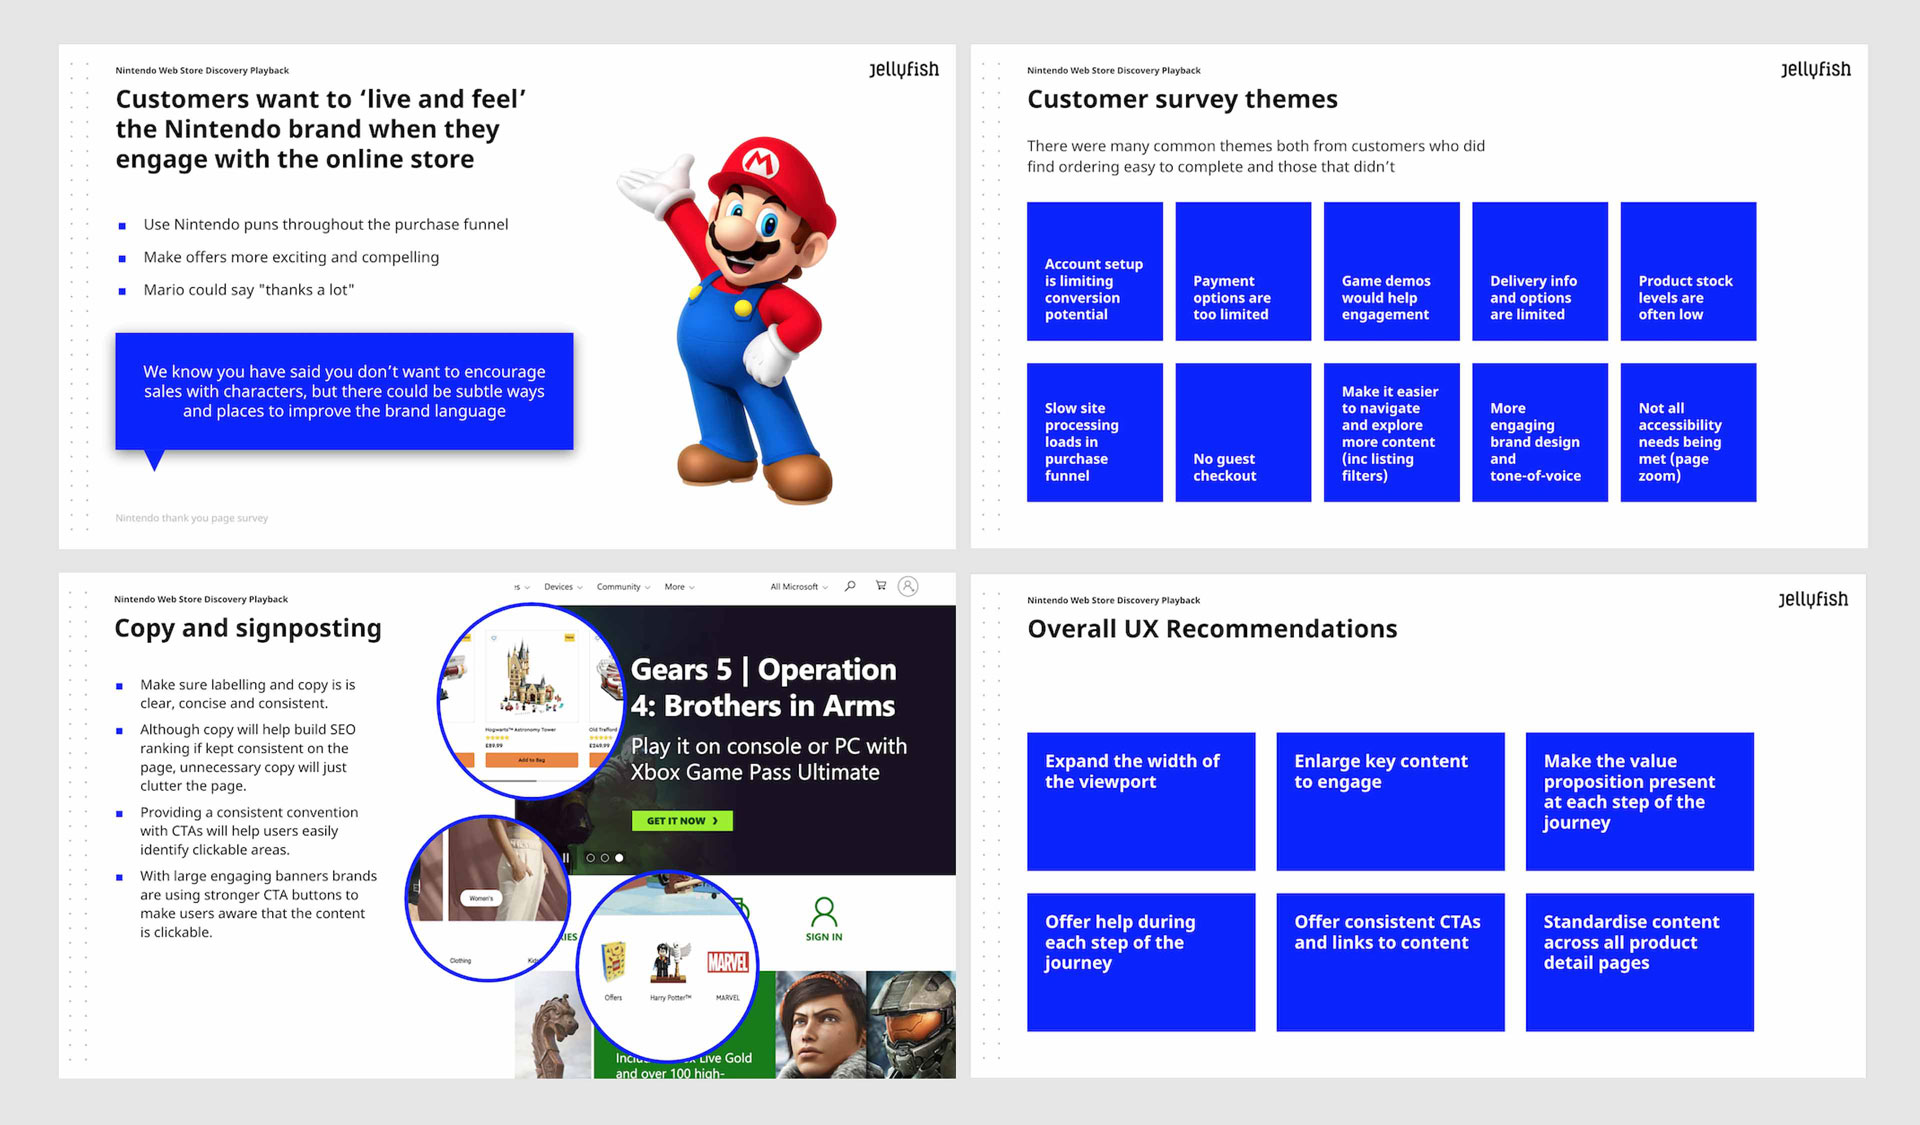Viewport: 1920px width, 1125px height.
Task: Click the Jellyfish logo on Mario slide
Action: 904,69
